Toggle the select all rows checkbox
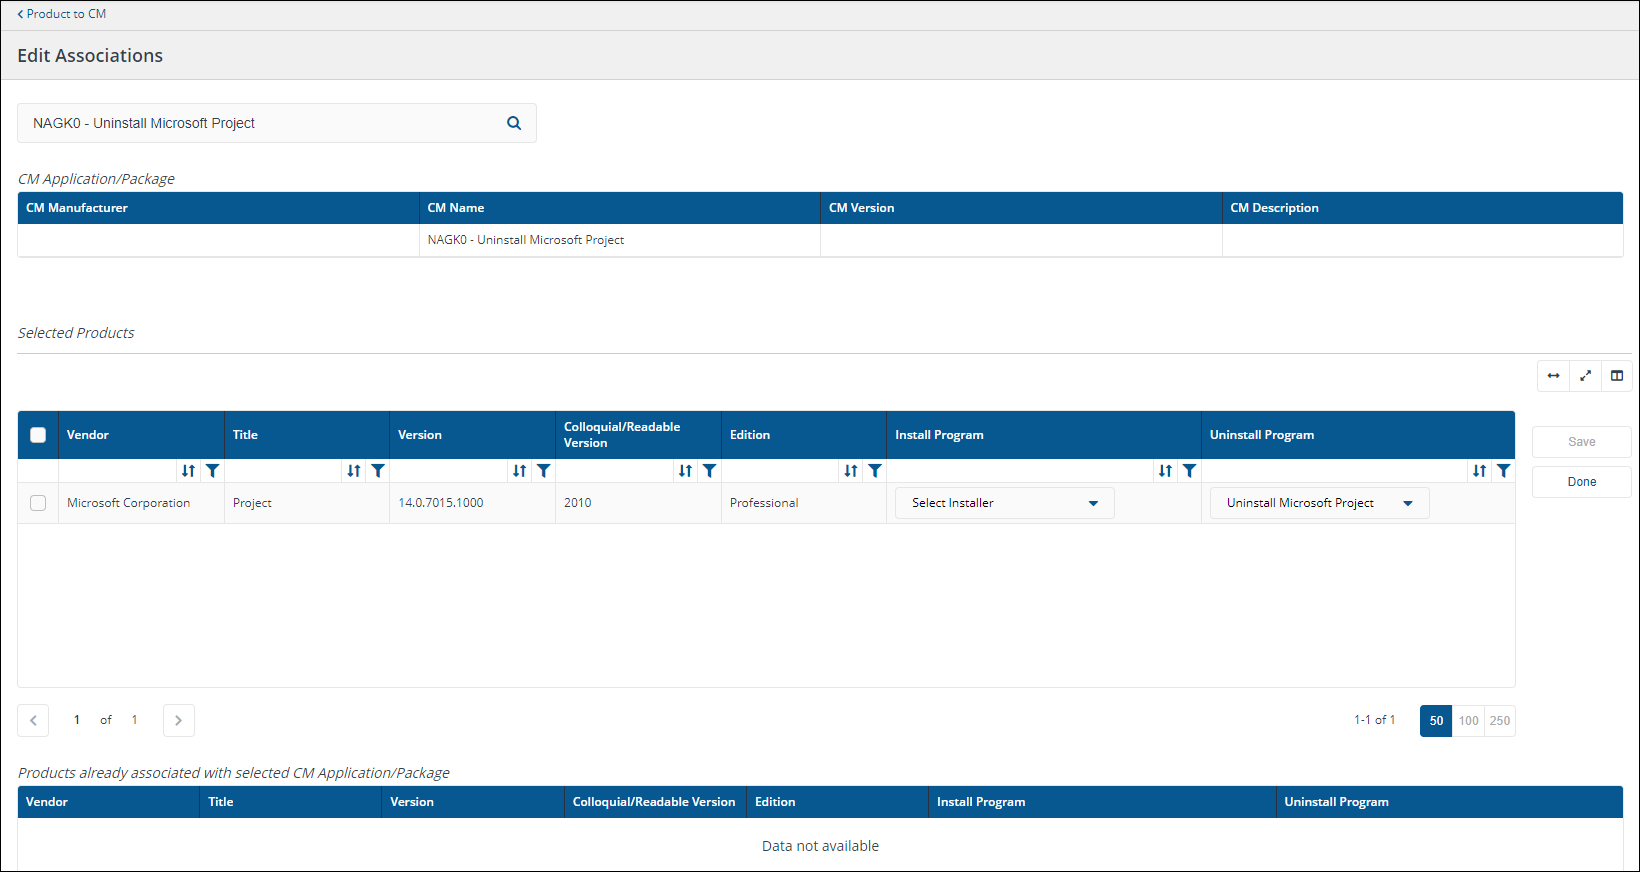The image size is (1640, 872). (38, 435)
